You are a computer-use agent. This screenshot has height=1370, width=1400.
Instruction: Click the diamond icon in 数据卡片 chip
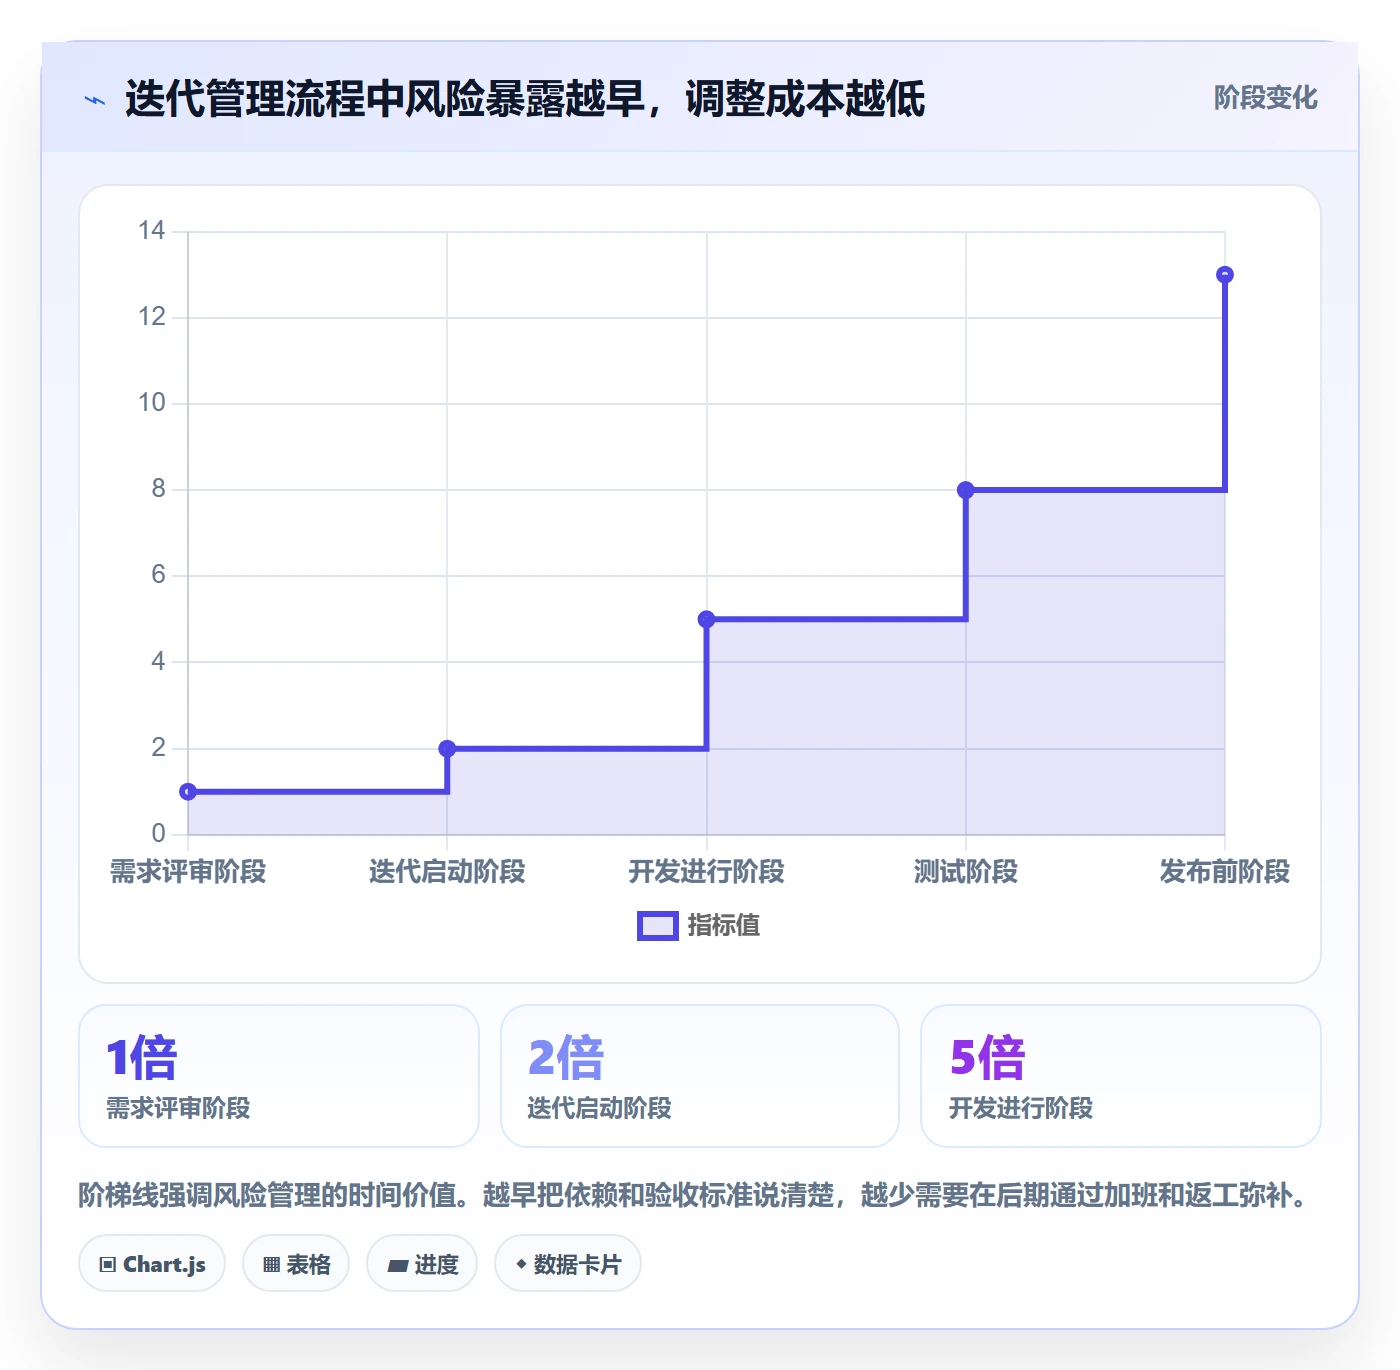521,1264
